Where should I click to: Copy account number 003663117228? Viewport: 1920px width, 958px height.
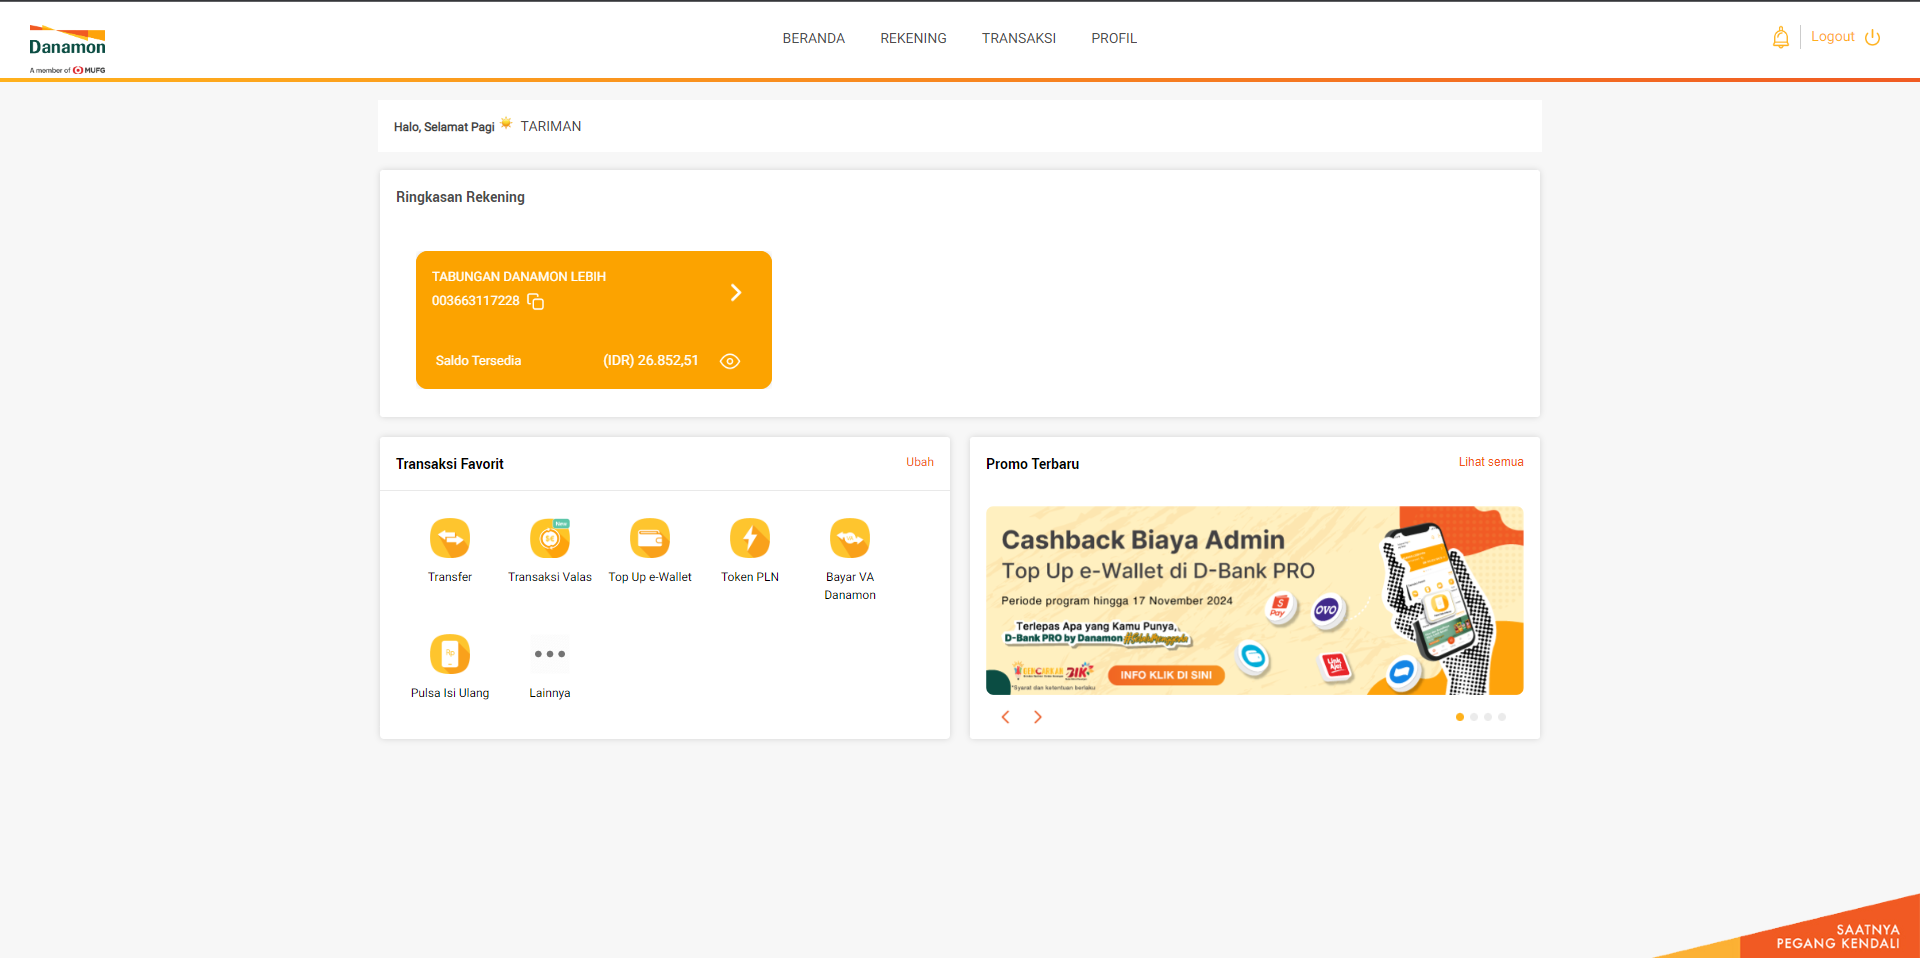coord(536,301)
